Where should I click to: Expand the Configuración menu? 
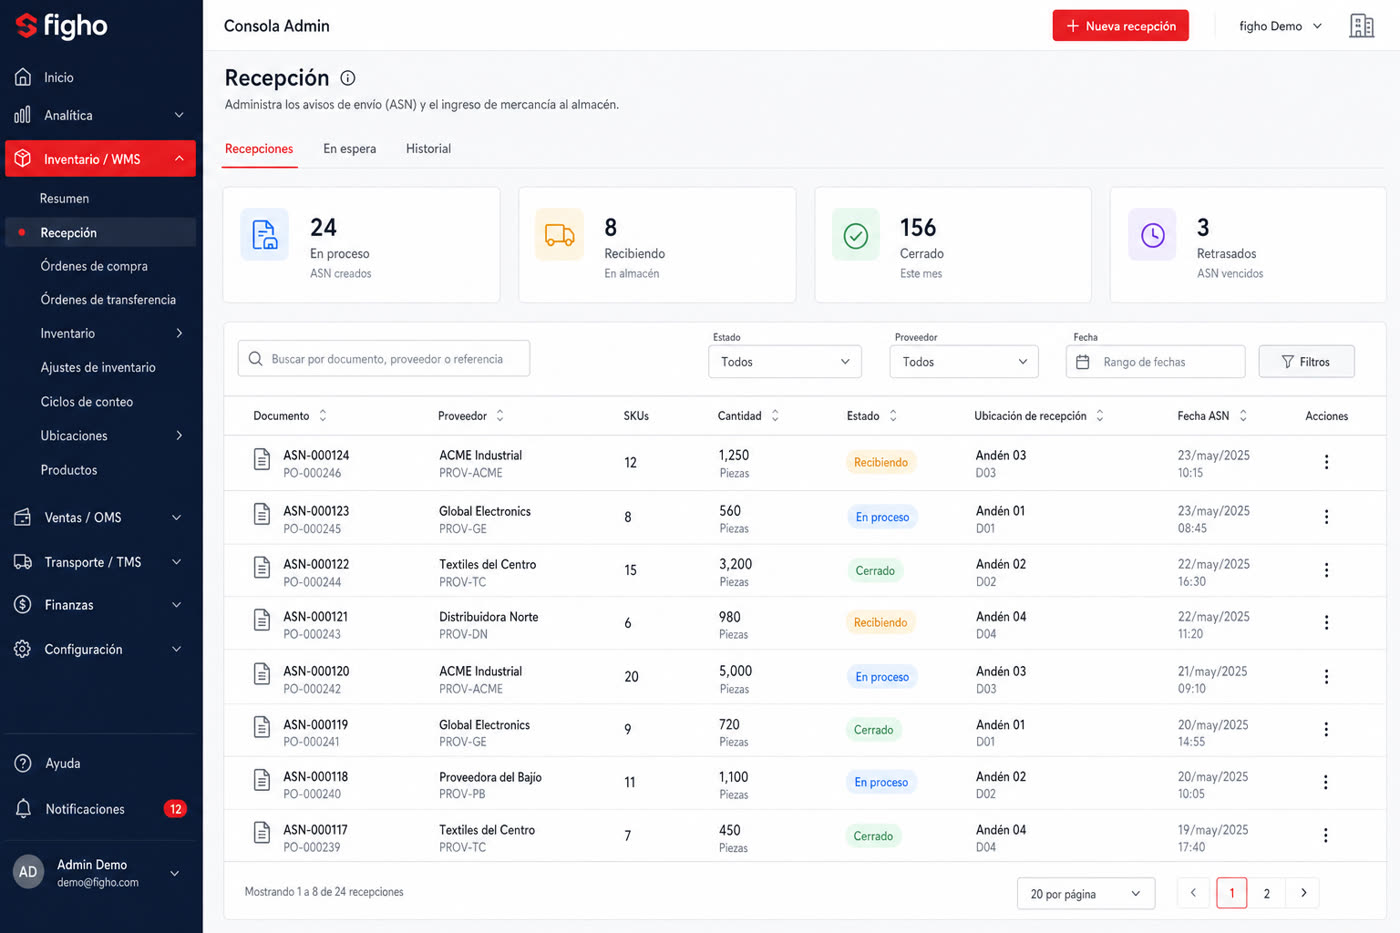[x=177, y=649]
